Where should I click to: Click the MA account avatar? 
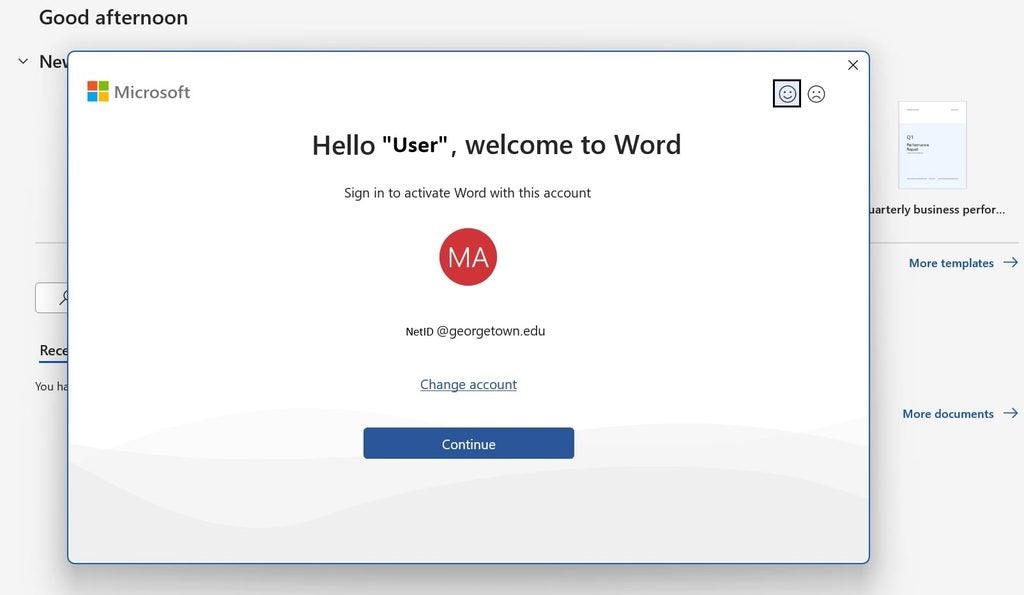pyautogui.click(x=468, y=257)
